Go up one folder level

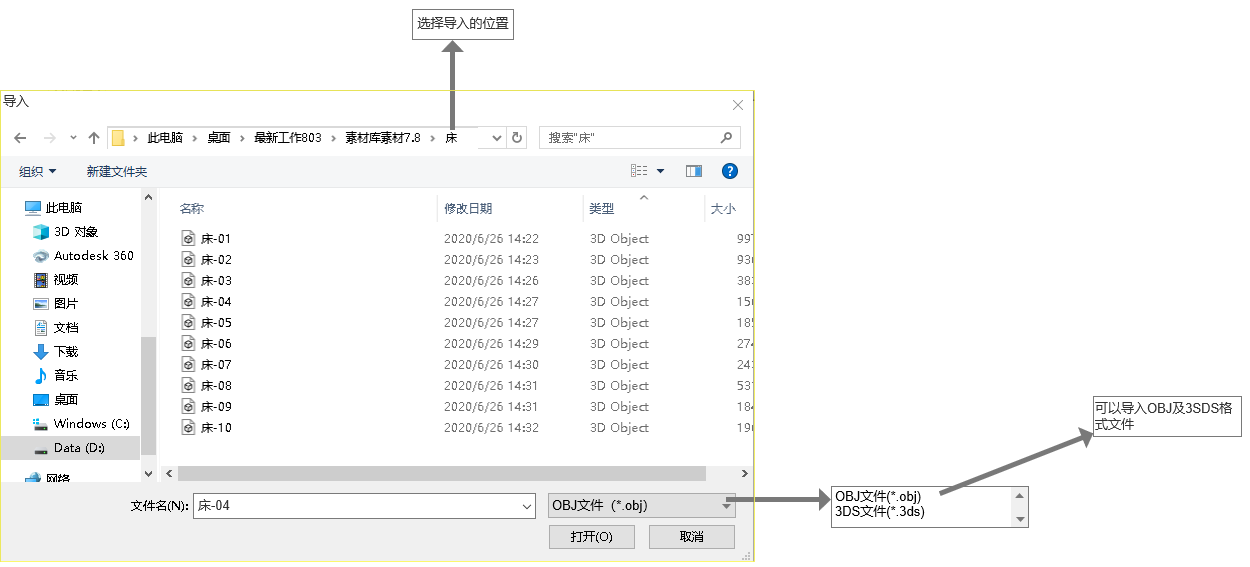[x=94, y=138]
